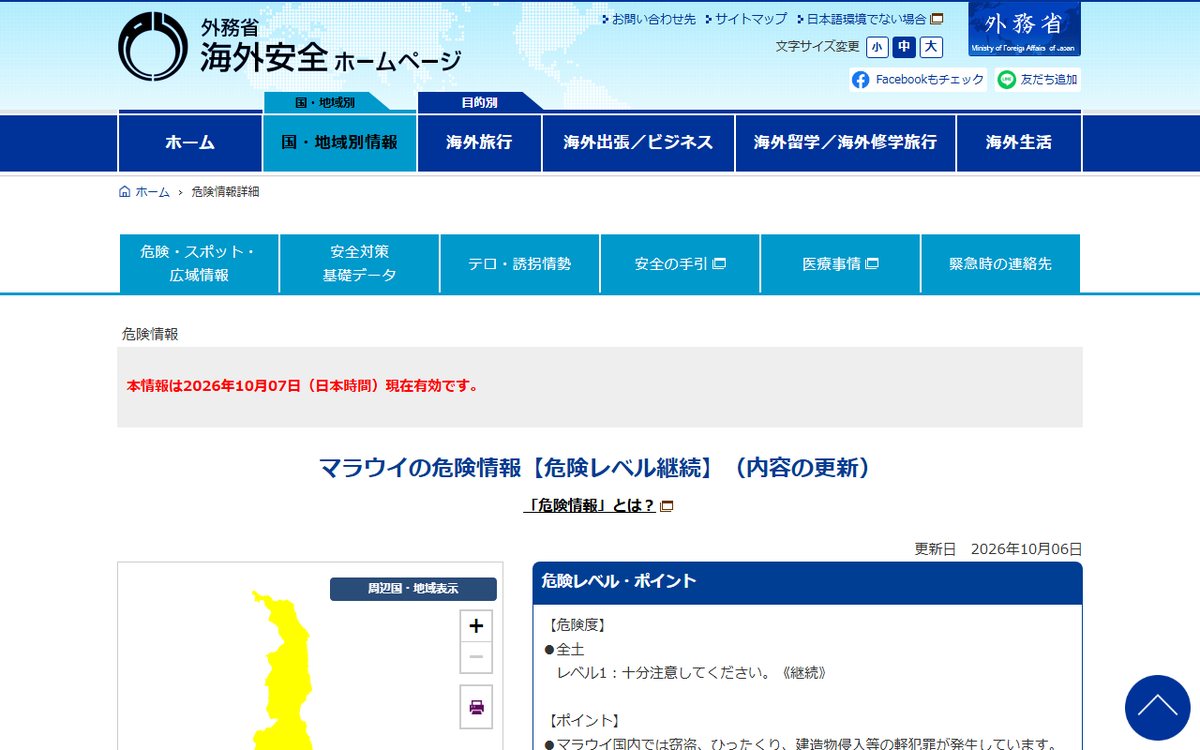Set text size to 中

click(904, 47)
